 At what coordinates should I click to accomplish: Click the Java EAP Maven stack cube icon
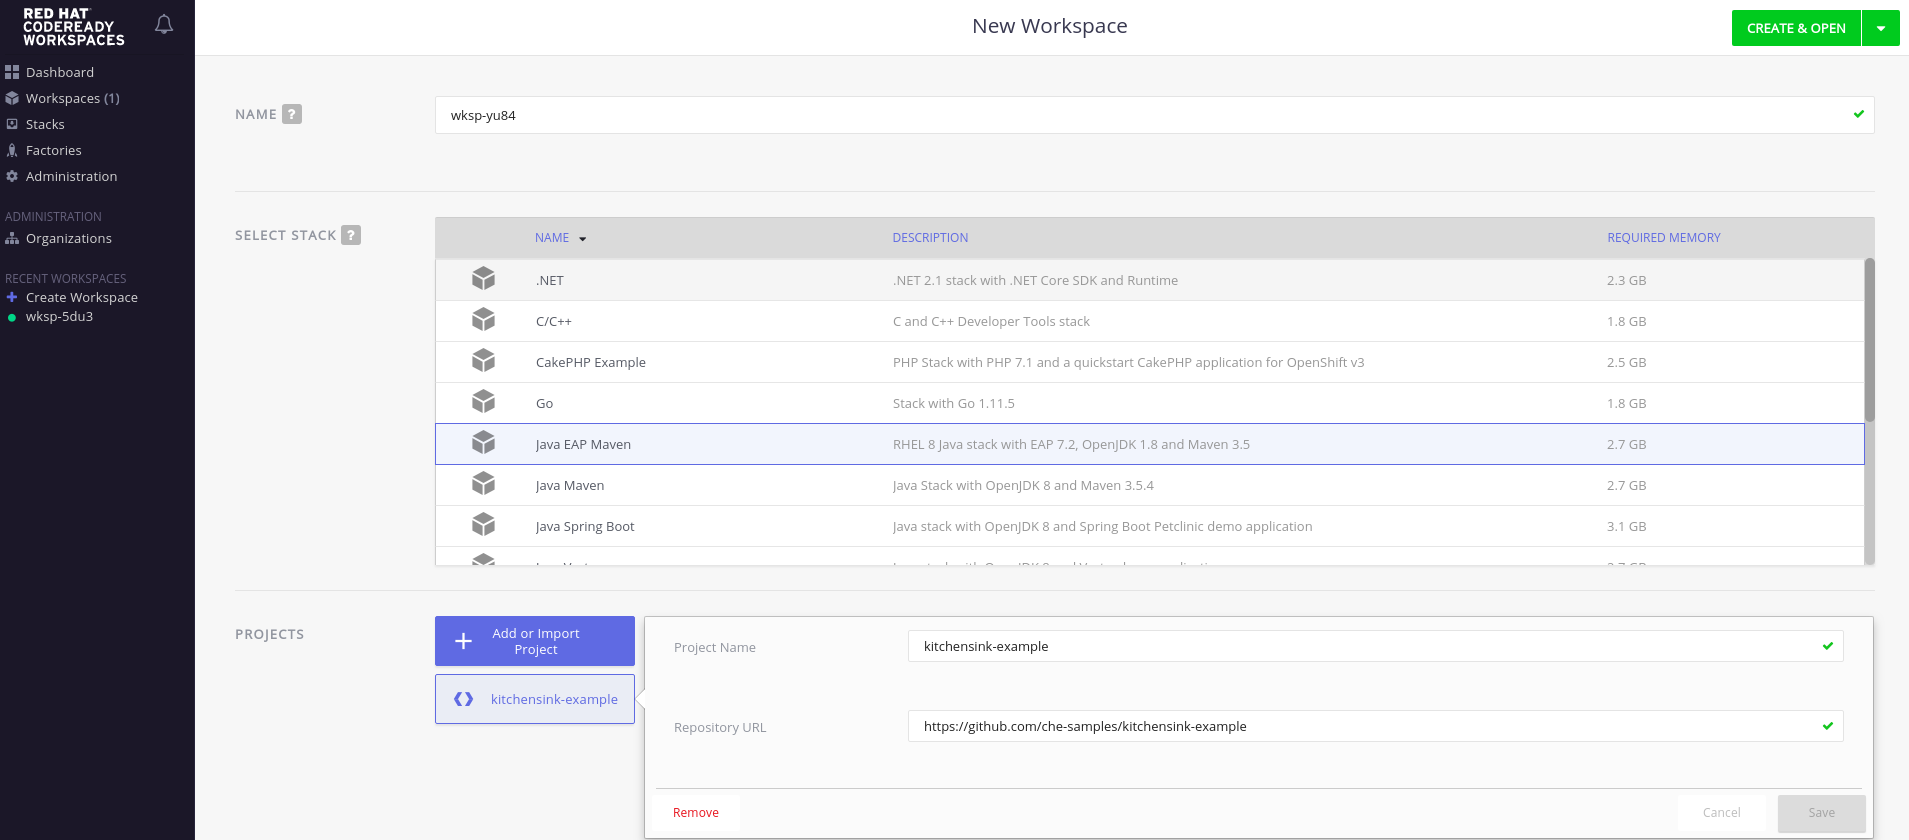click(484, 443)
